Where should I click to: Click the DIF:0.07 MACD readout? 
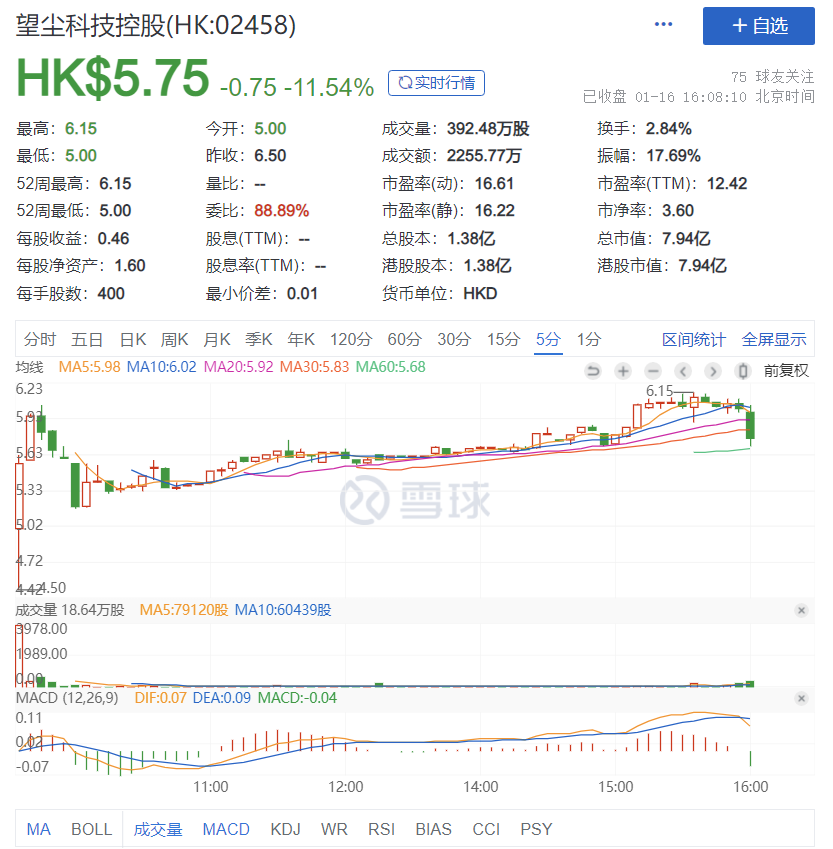[x=160, y=697]
